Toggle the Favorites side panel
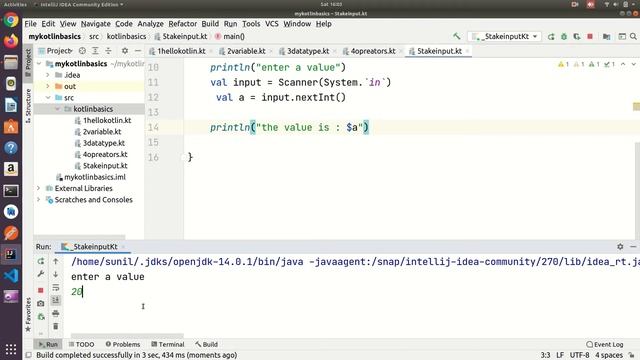640x360 pixels. 28,315
